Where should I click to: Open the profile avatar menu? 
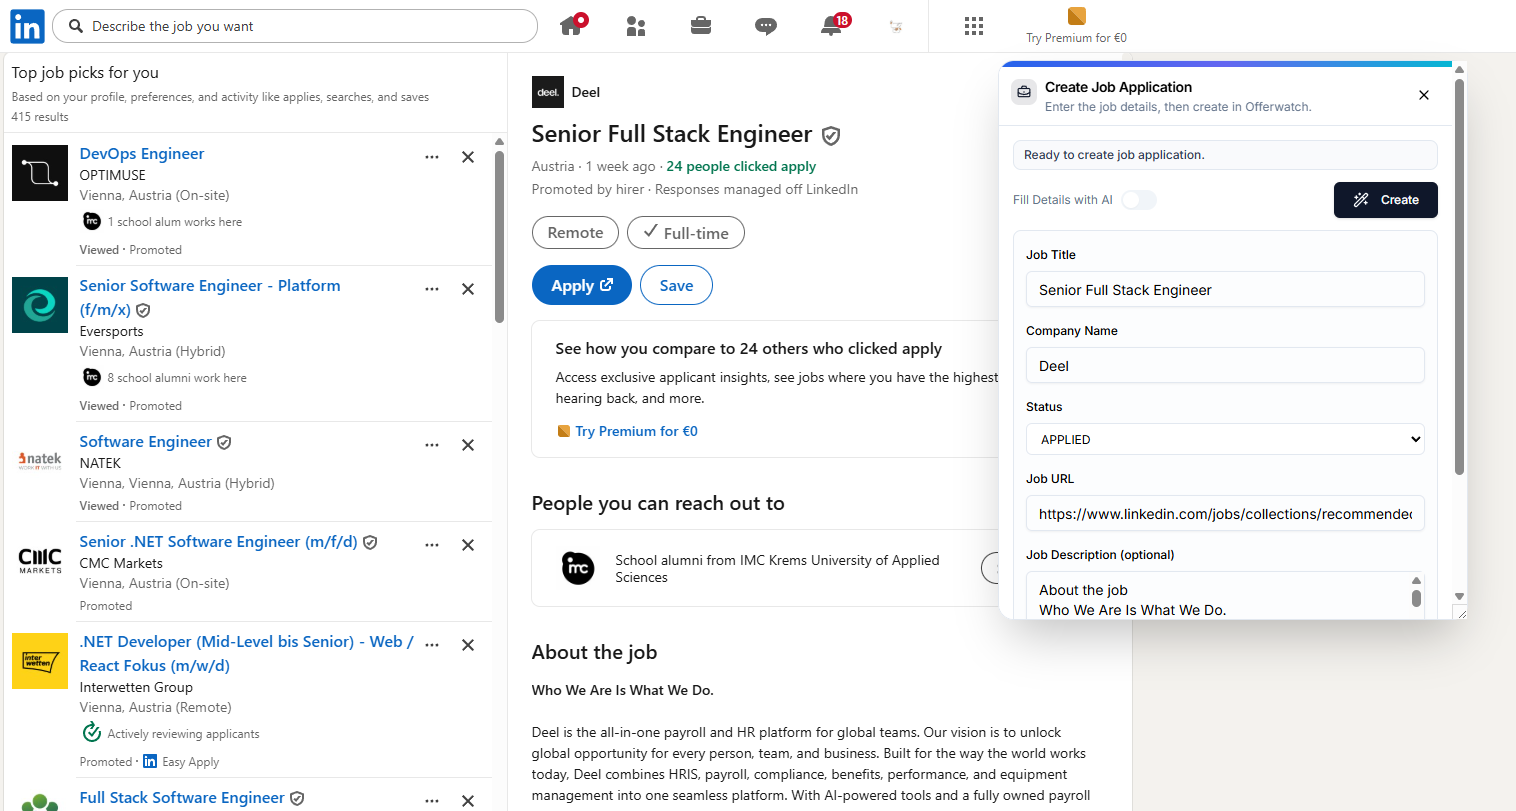(x=896, y=26)
